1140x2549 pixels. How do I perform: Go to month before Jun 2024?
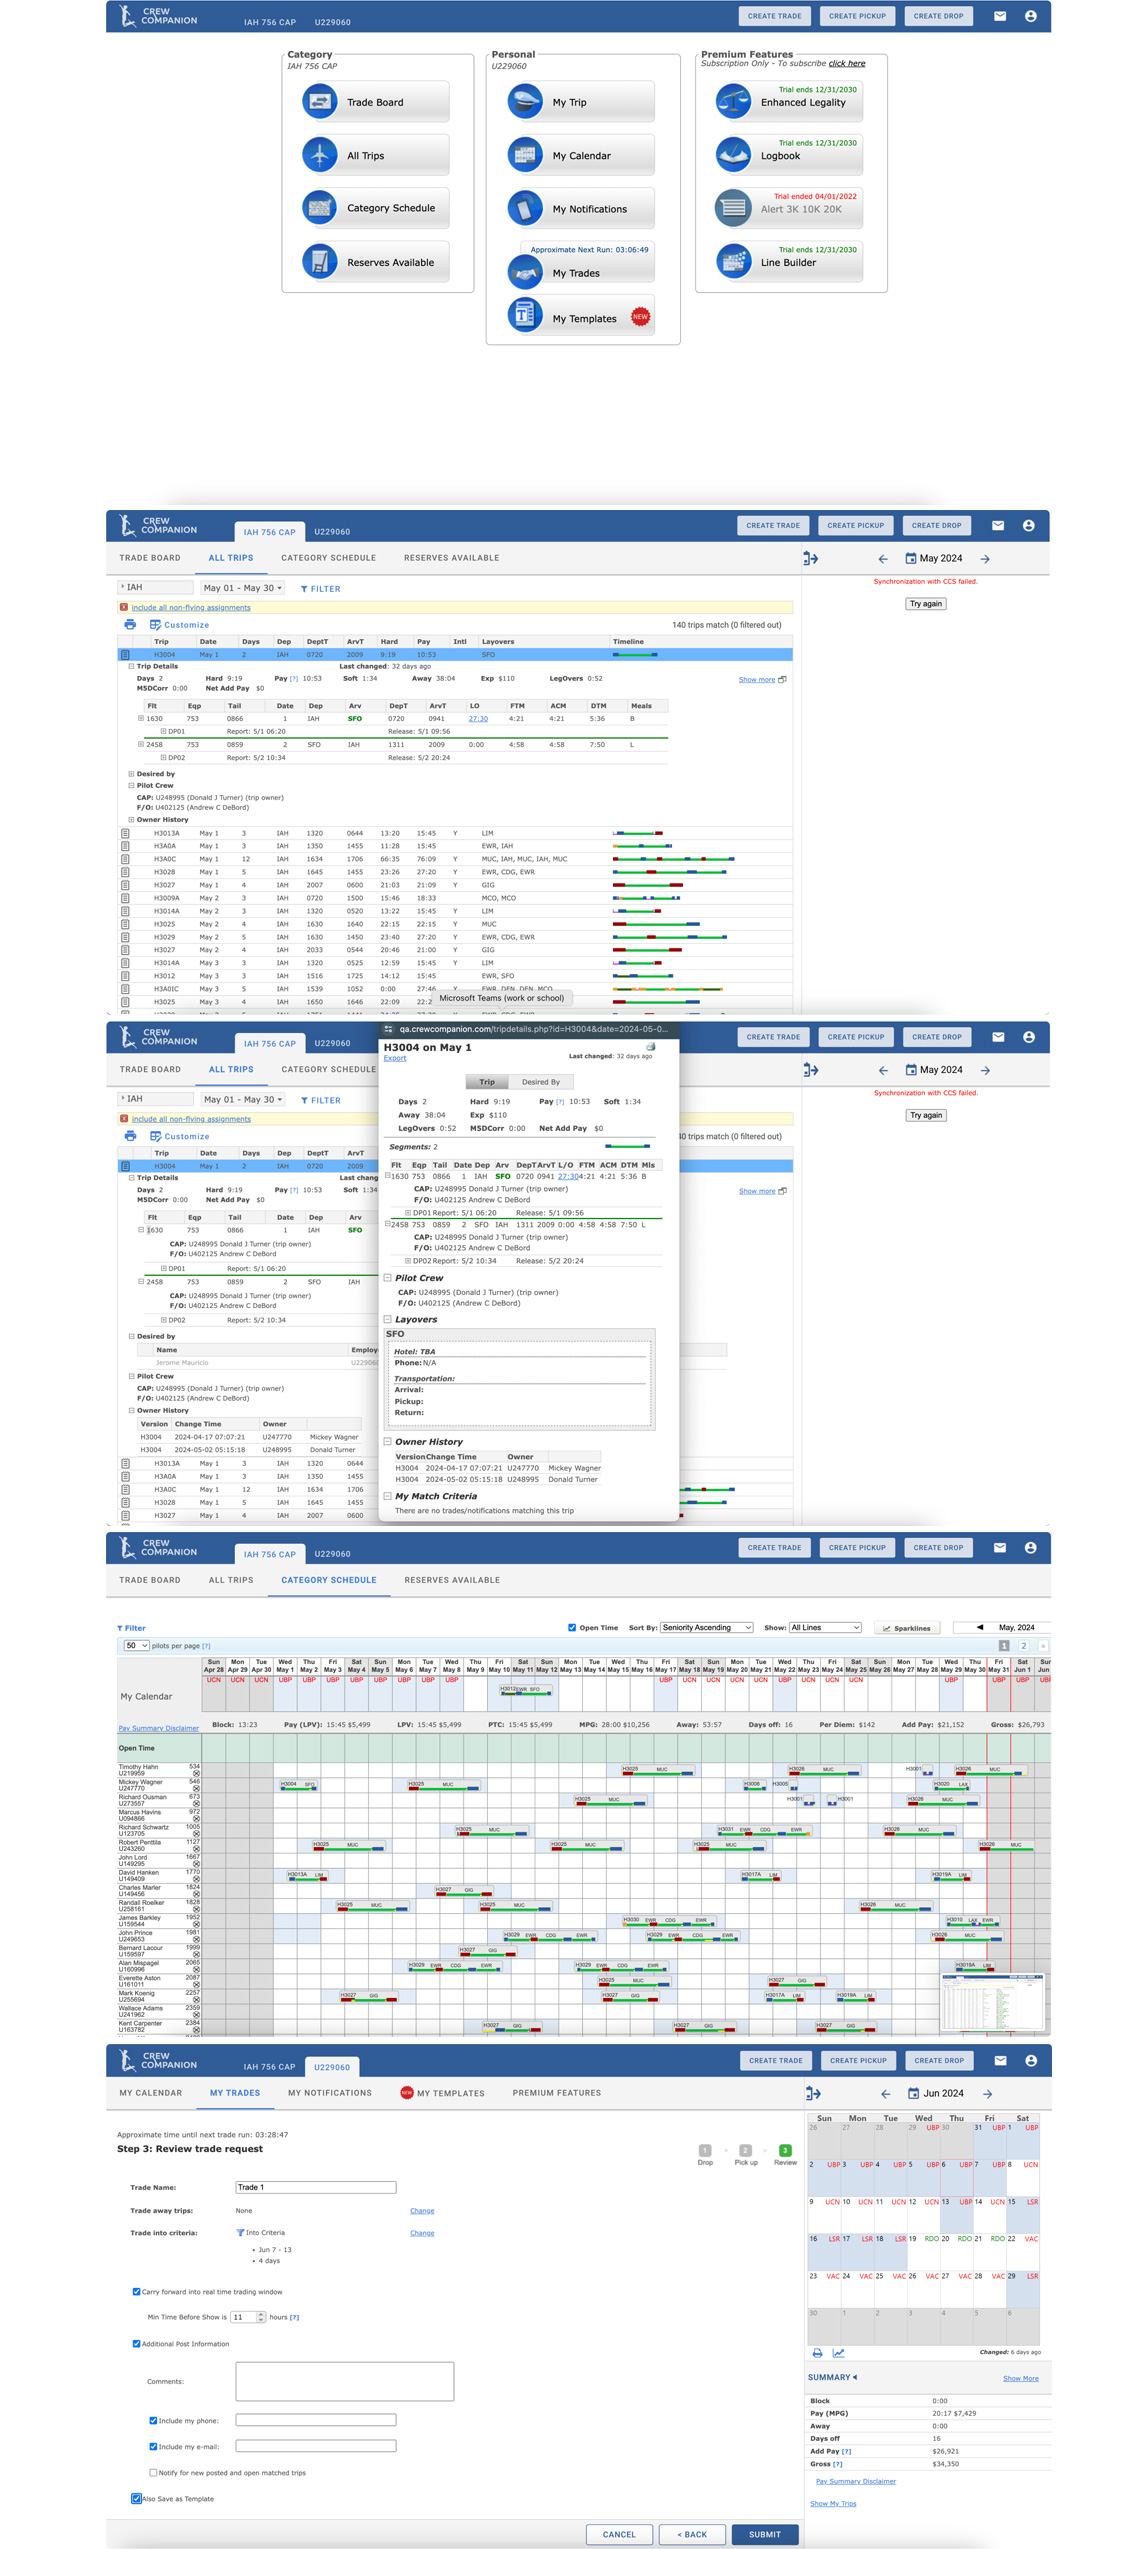pyautogui.click(x=885, y=2093)
